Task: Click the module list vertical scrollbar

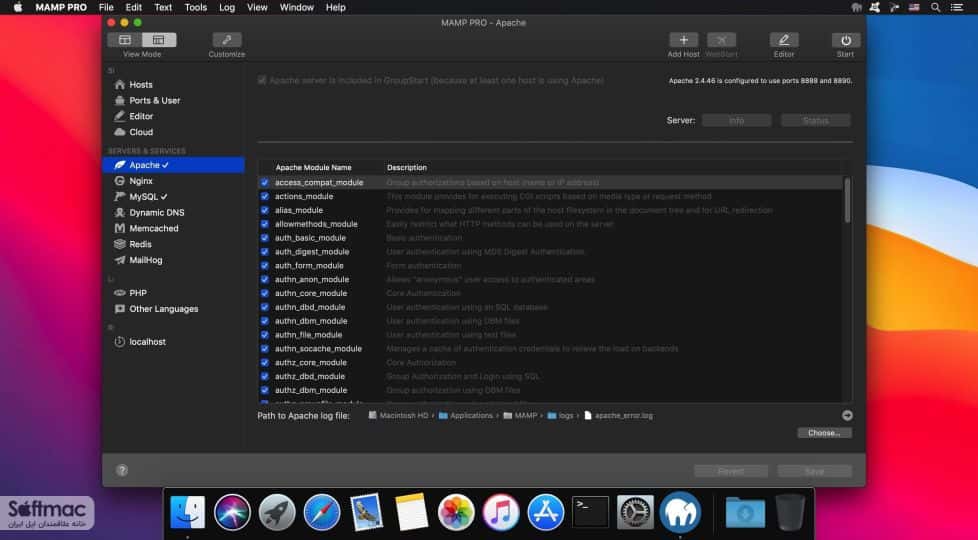Action: [x=847, y=200]
